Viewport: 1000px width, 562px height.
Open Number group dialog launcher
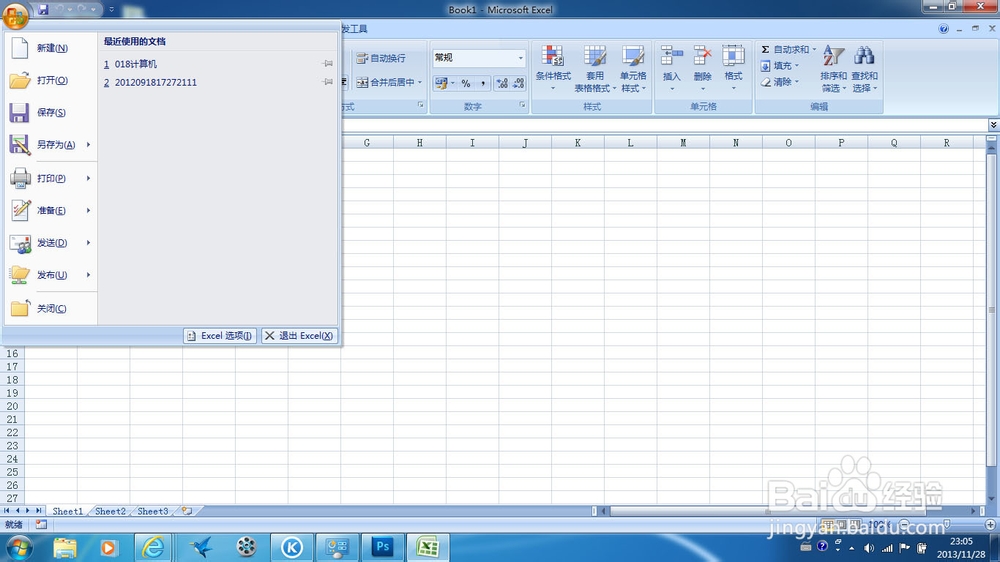(522, 105)
